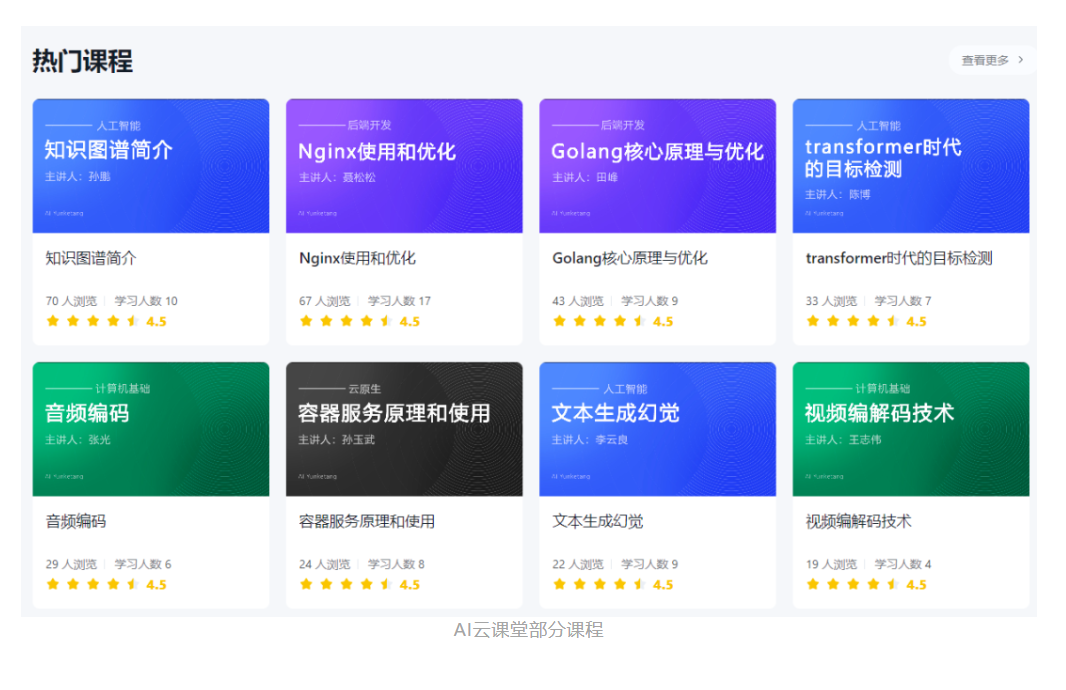Open the transformer时代的目标检测 course banner

[x=910, y=166]
